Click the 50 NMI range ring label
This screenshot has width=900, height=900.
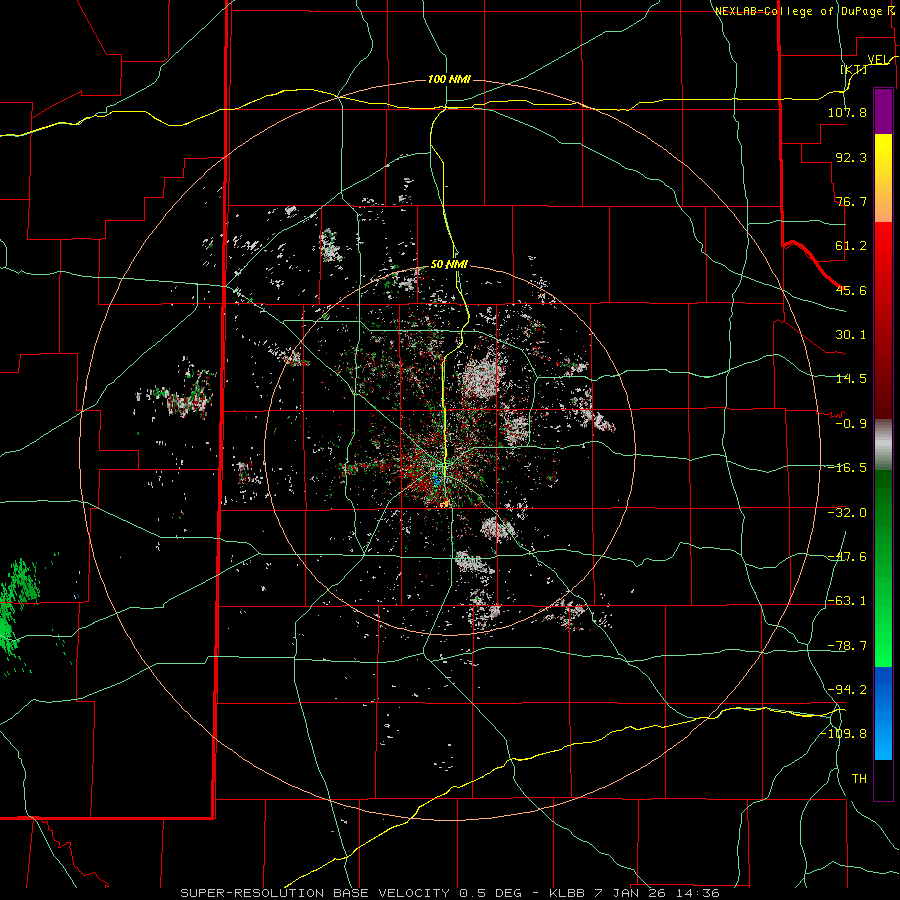point(449,265)
